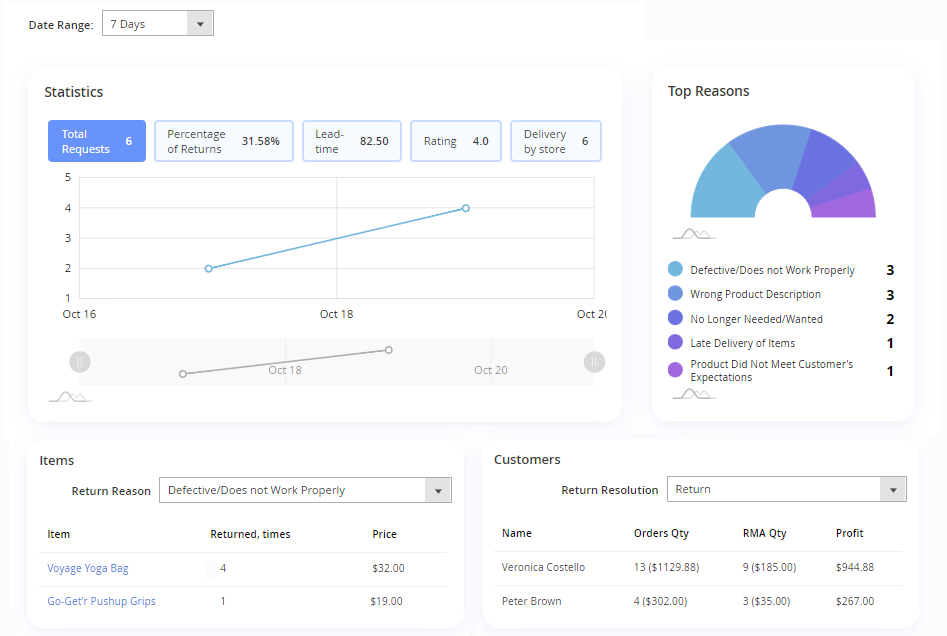Screen dimensions: 947x636
Task: Select the Lead-time 82.50 metric card
Action: pyautogui.click(x=351, y=141)
